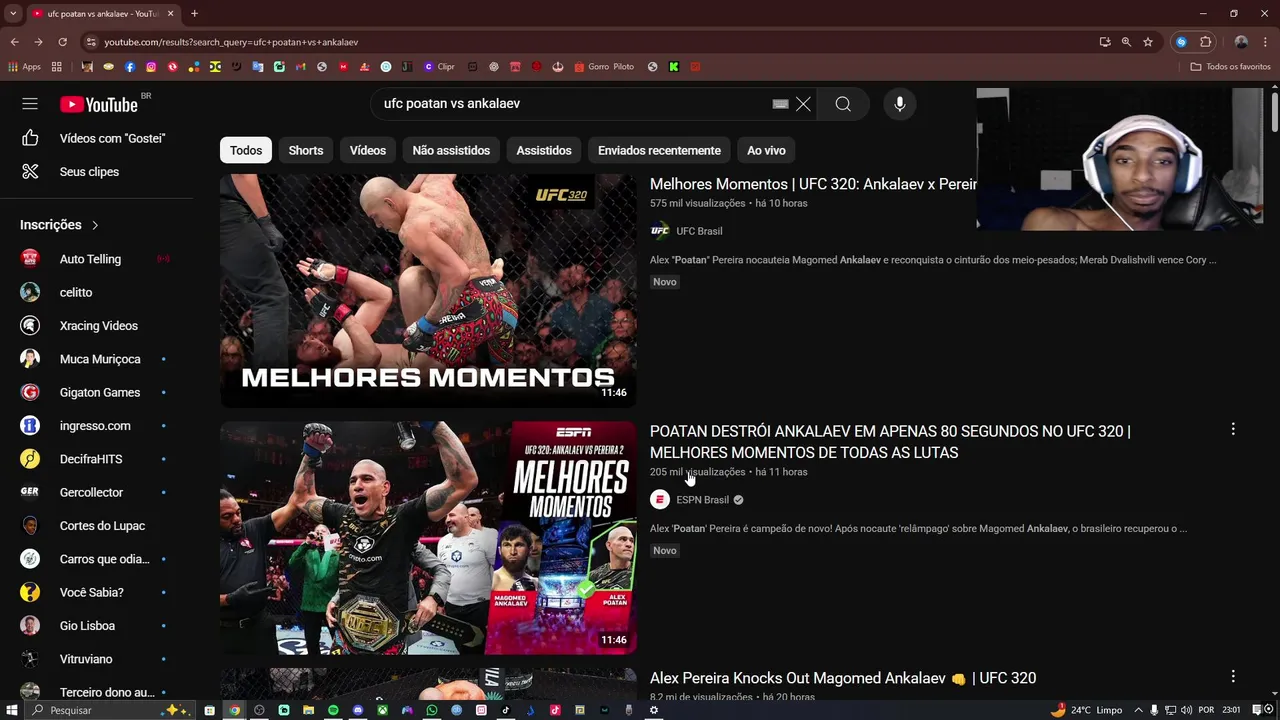1280x720 pixels.
Task: Reload the page with the refresh button
Action: tap(62, 42)
